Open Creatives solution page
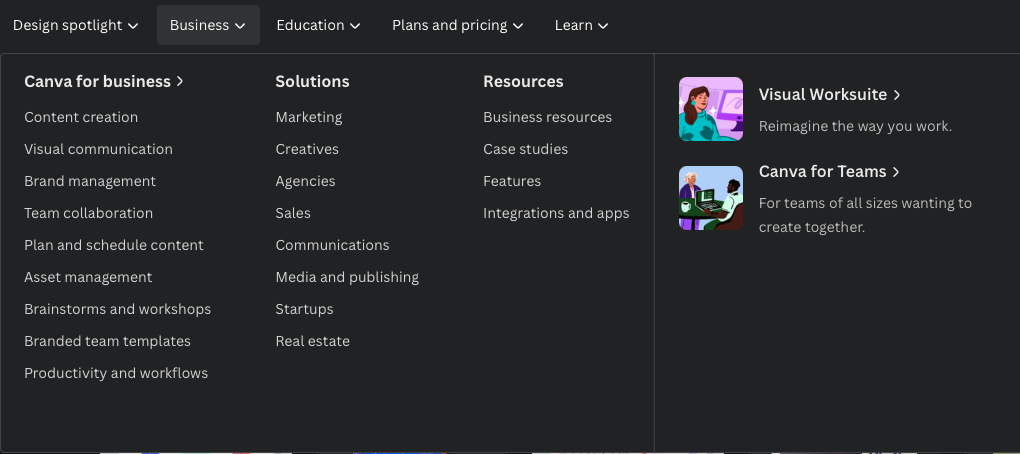Screen dimensions: 1020x454 [307, 149]
